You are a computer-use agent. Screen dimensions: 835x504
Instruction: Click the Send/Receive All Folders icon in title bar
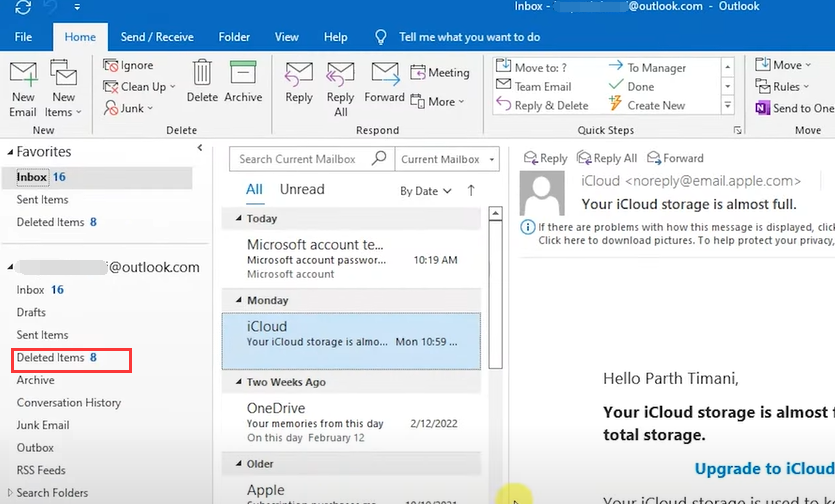tap(23, 7)
